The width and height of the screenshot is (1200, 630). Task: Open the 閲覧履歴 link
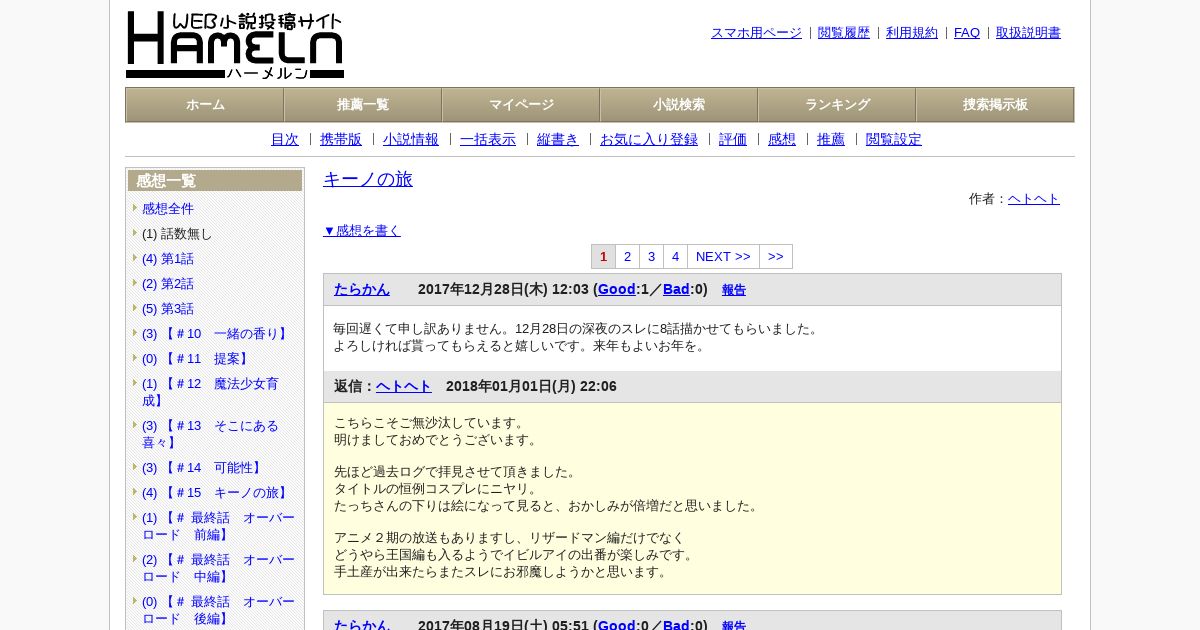[844, 32]
